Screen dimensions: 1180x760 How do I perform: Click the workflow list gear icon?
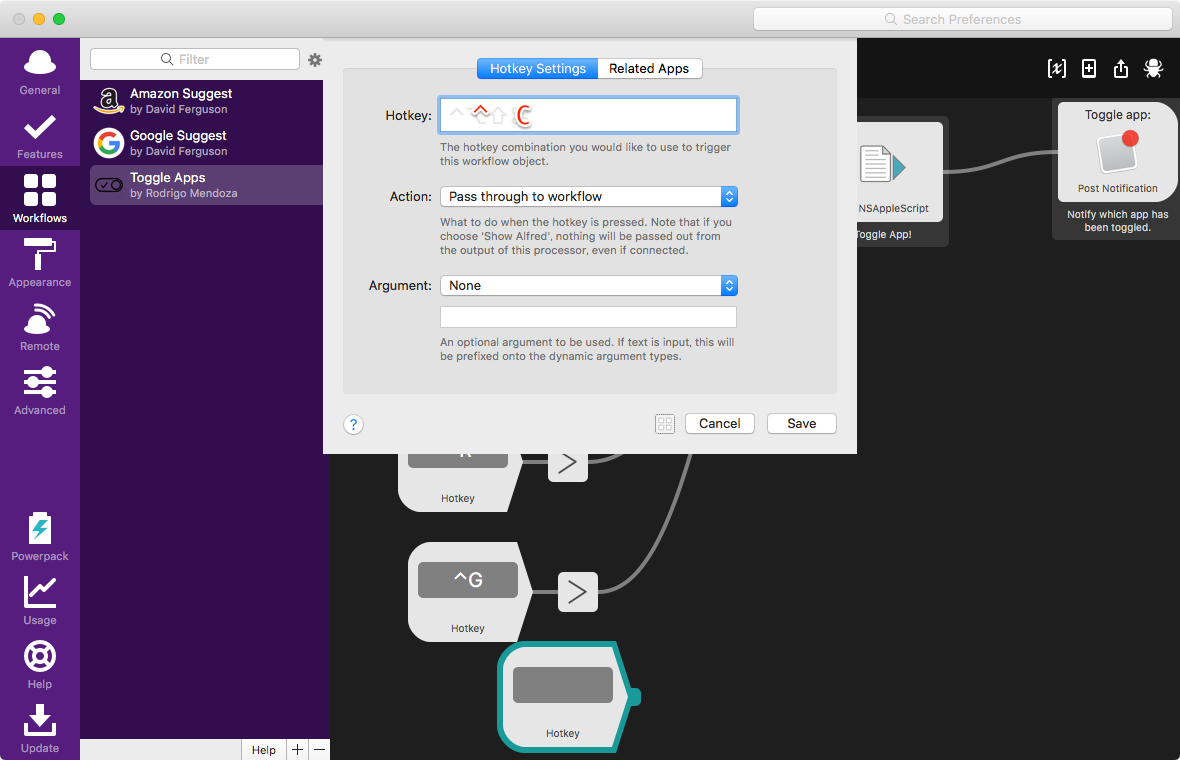pos(315,59)
